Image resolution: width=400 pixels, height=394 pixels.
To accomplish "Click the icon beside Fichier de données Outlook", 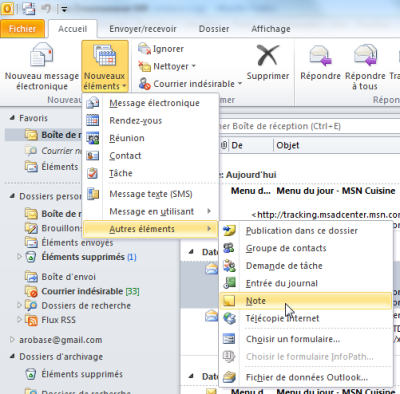I will 229,377.
